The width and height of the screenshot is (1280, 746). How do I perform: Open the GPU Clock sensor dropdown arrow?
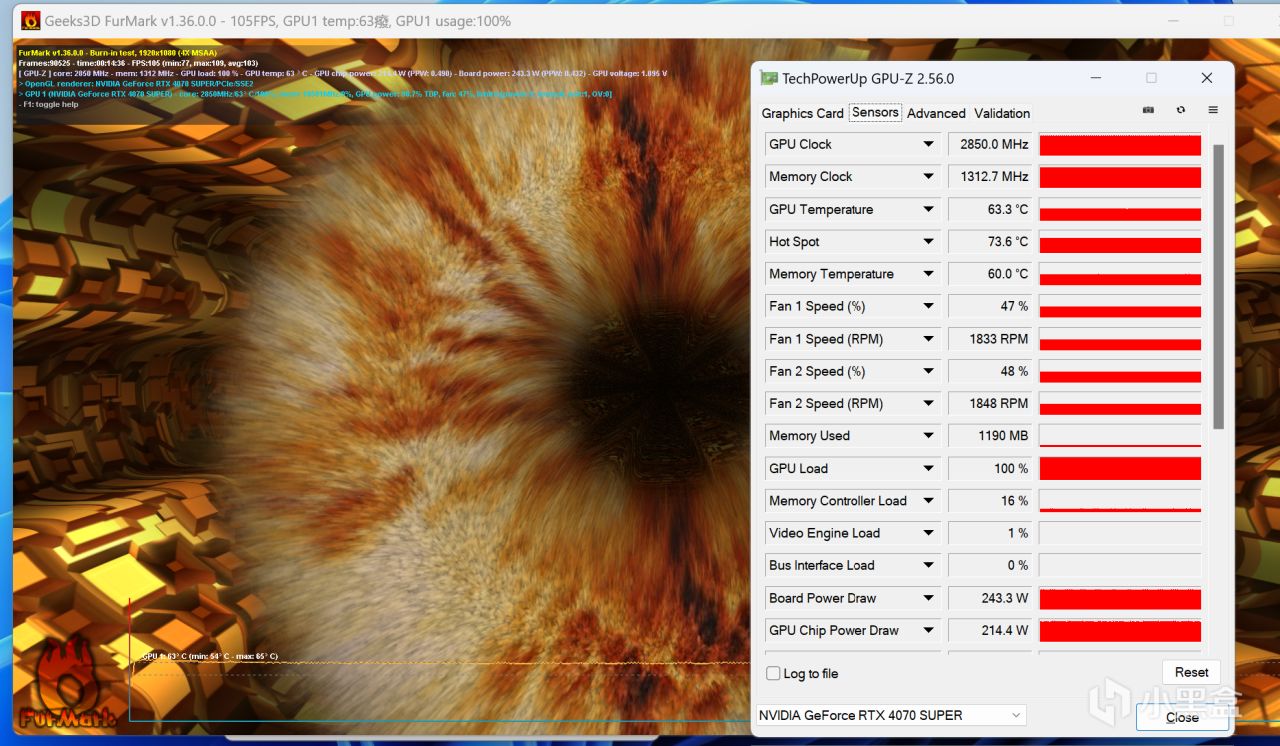(x=928, y=144)
